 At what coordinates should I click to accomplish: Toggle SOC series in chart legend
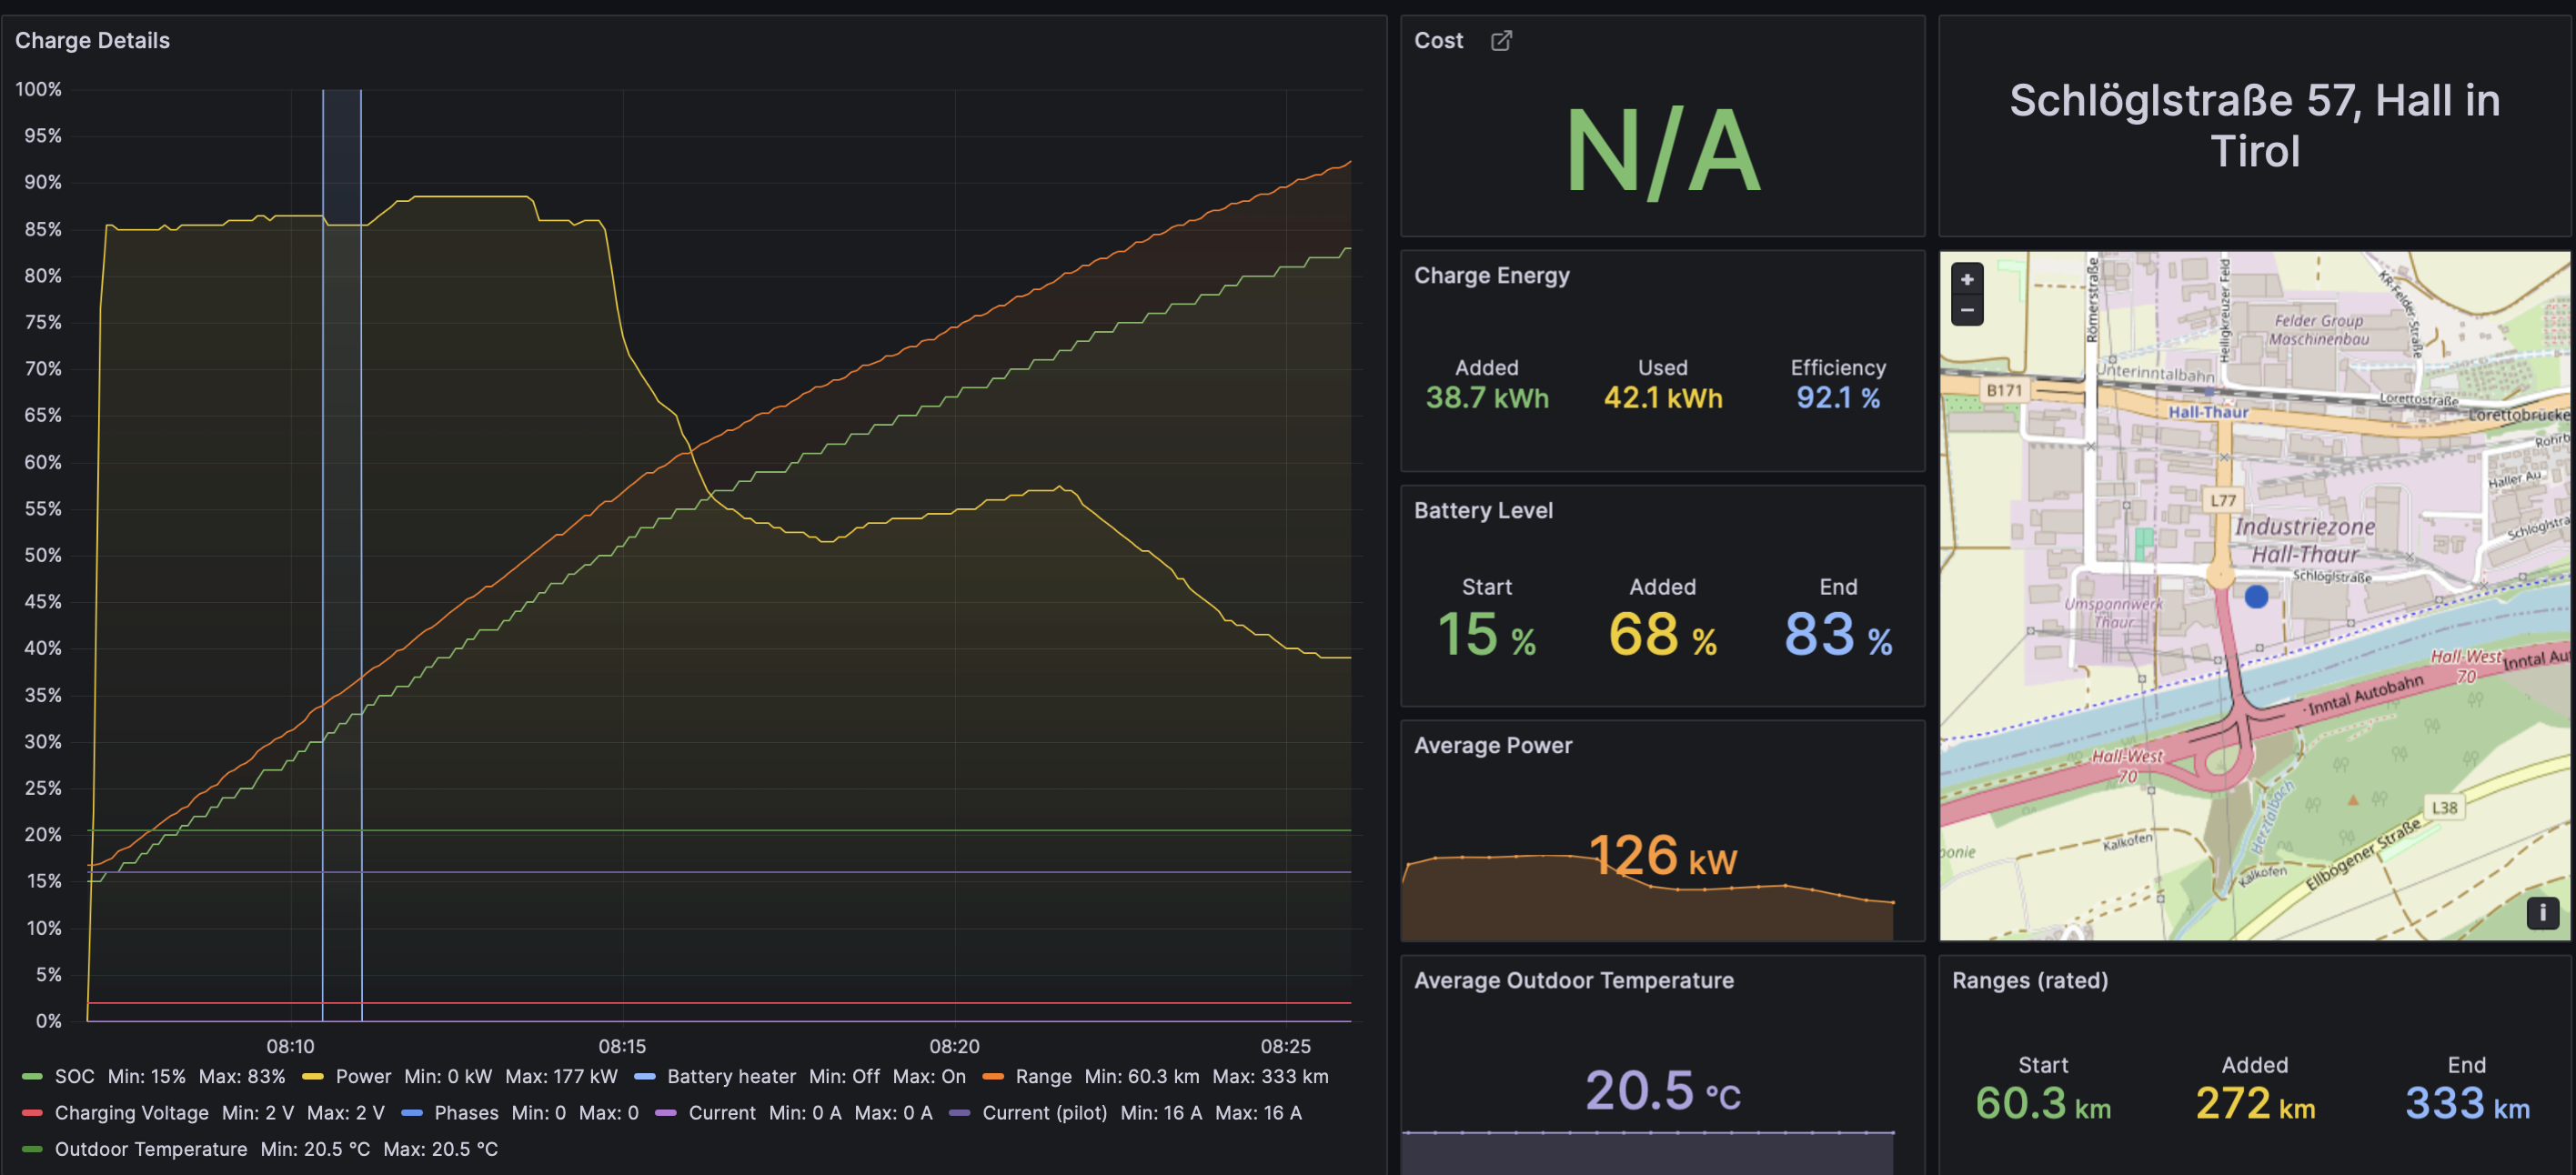(74, 1077)
